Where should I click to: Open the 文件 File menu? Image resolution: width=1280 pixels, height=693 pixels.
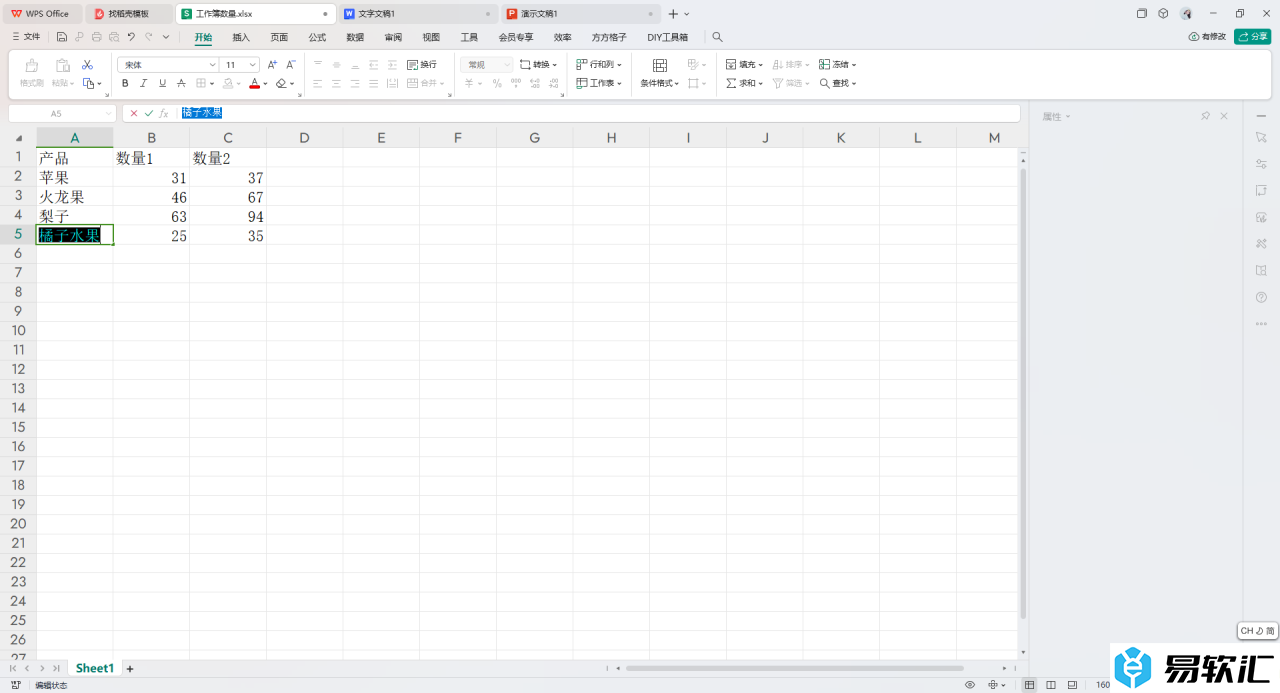[26, 37]
